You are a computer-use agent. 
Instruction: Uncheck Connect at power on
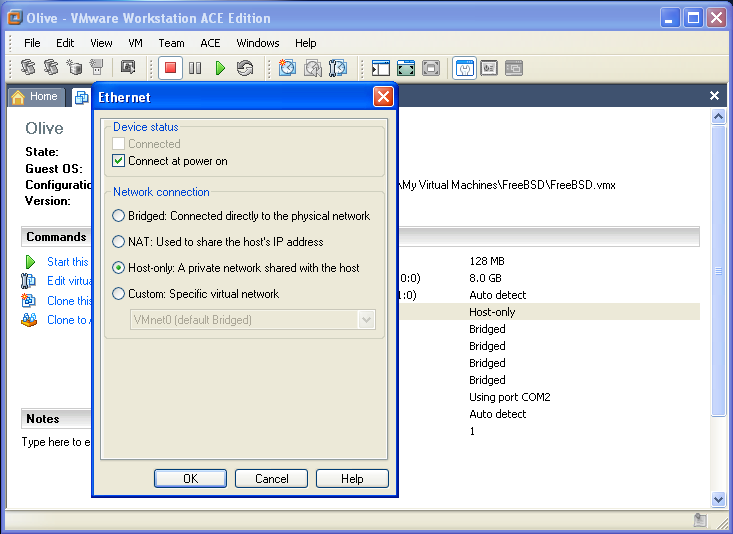point(119,161)
